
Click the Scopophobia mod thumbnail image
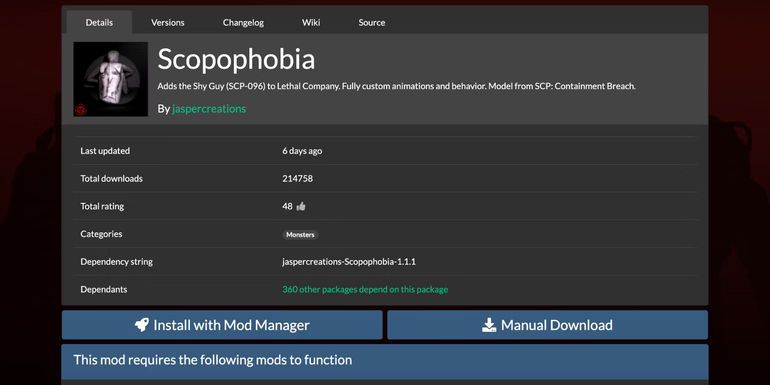(110, 79)
